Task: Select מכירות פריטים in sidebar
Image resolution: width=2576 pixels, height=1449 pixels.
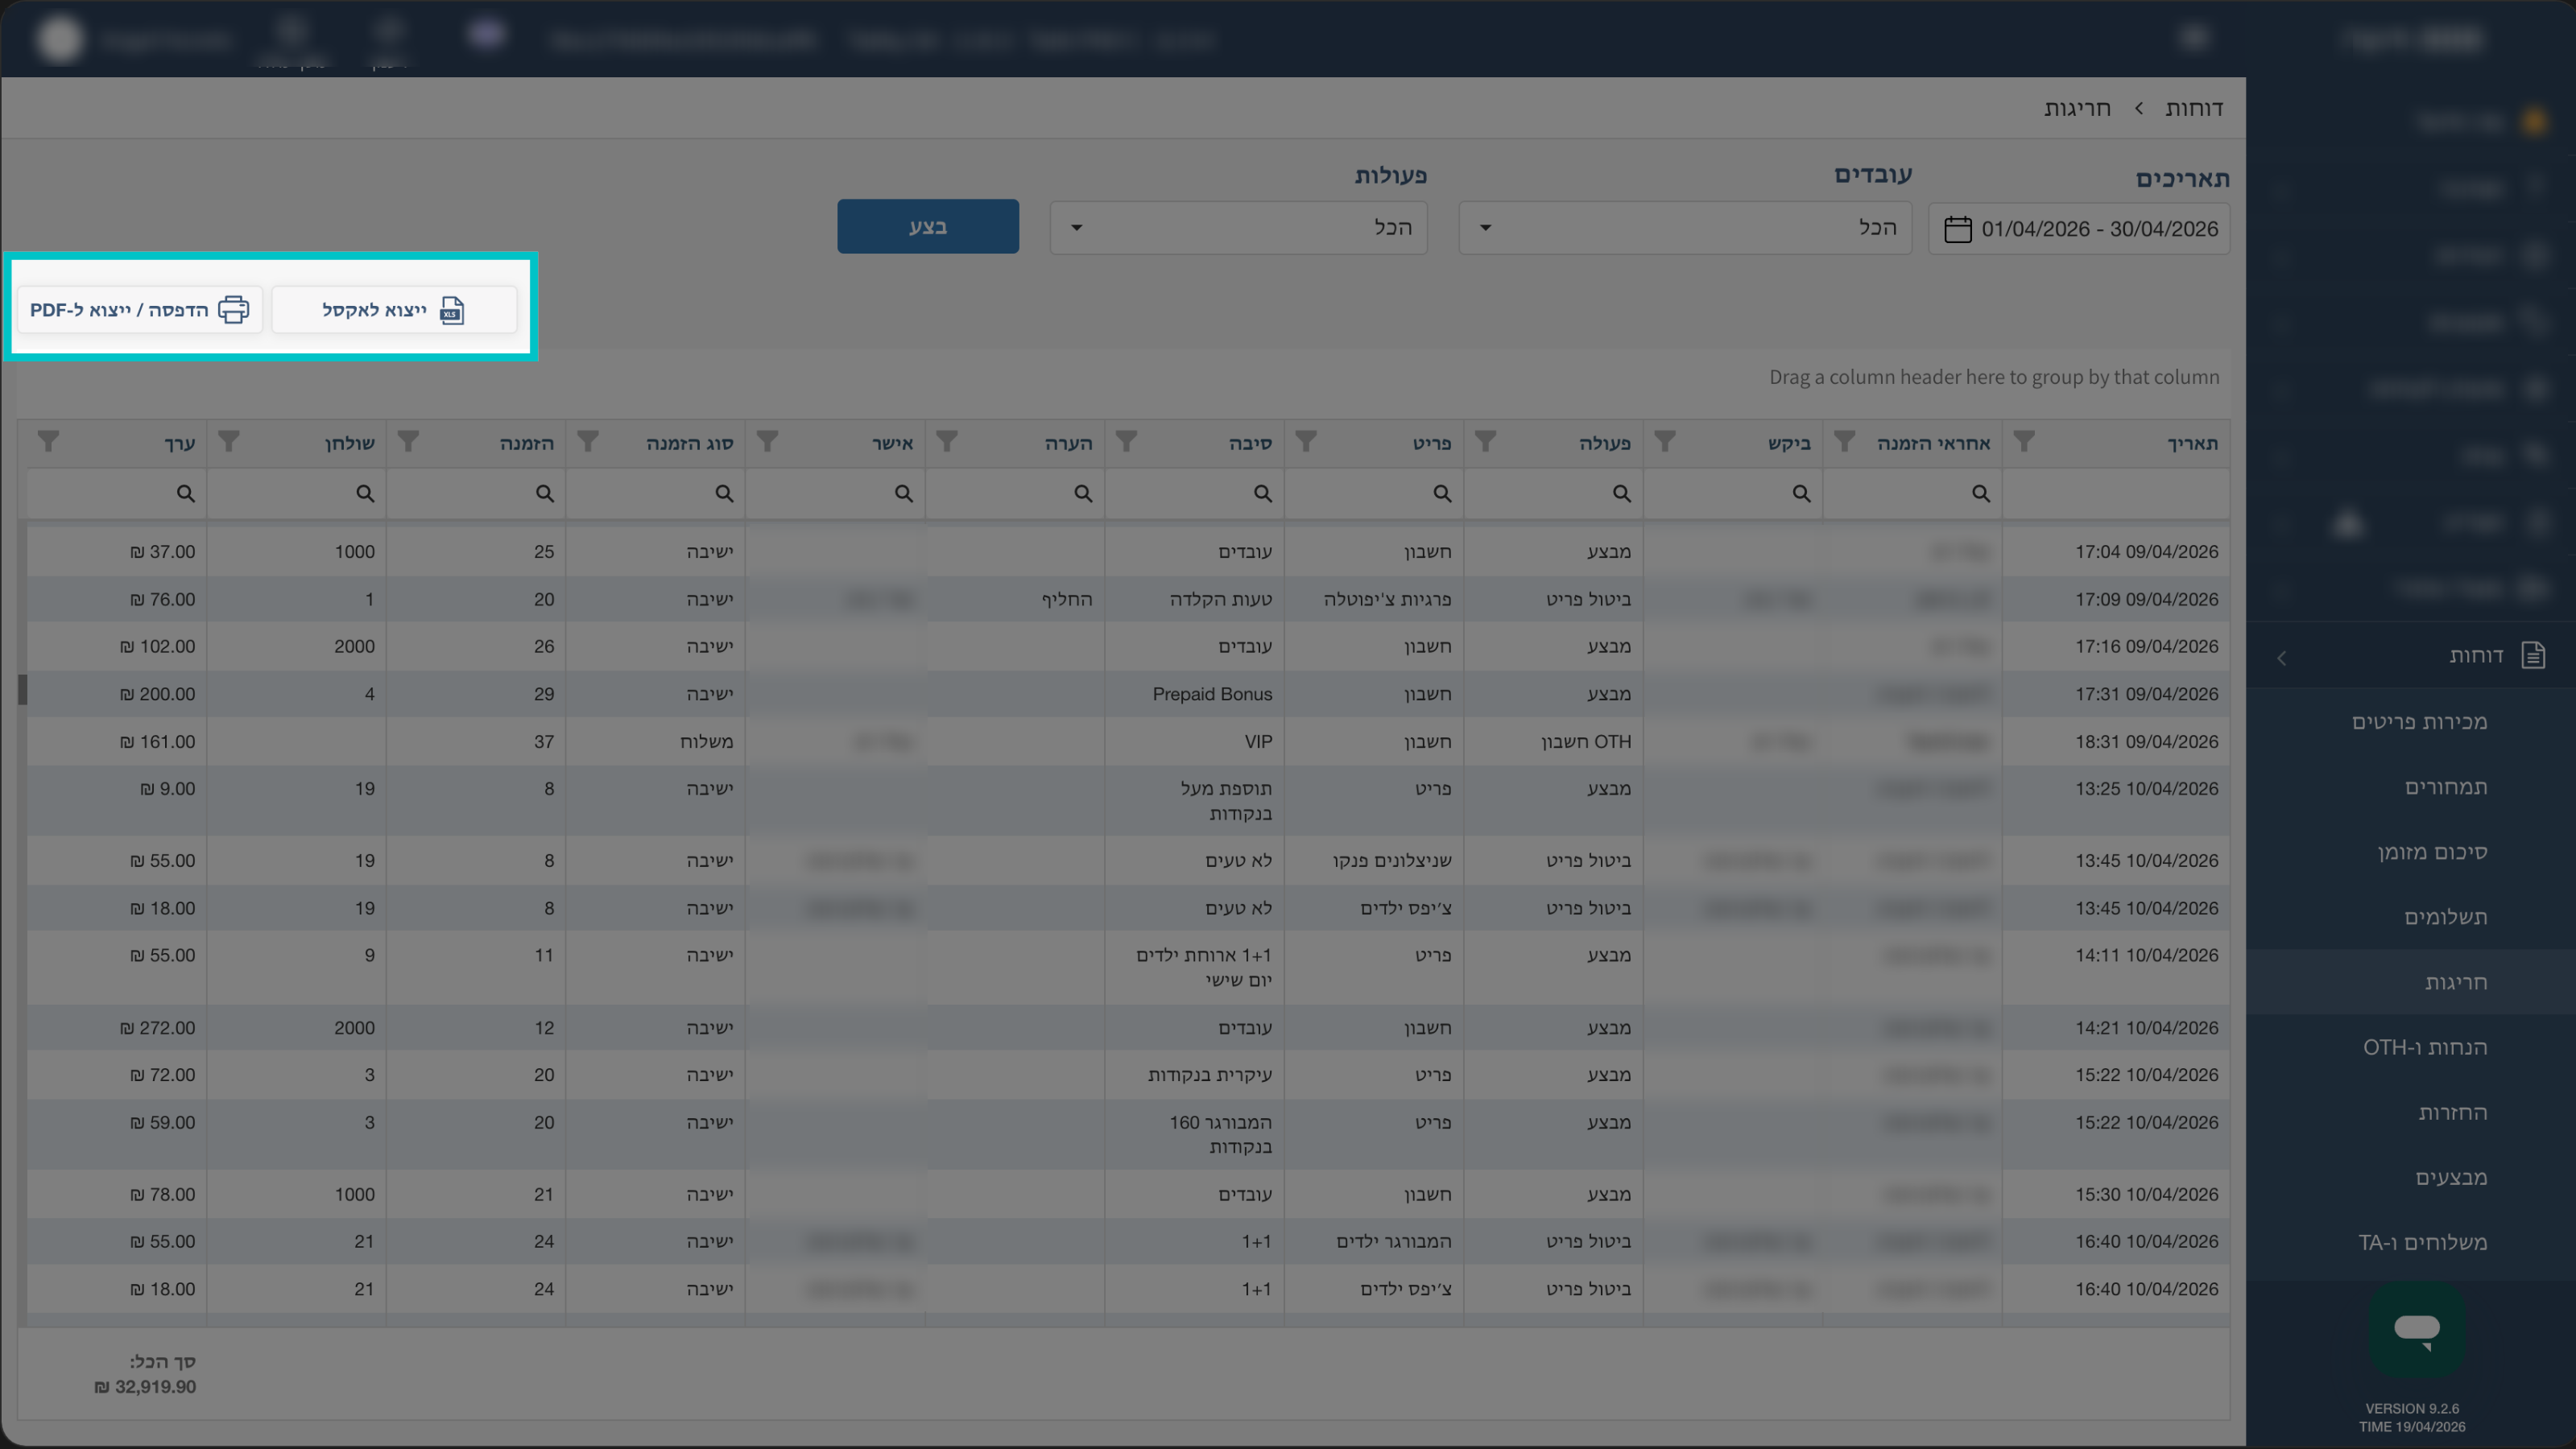Action: [x=2419, y=722]
